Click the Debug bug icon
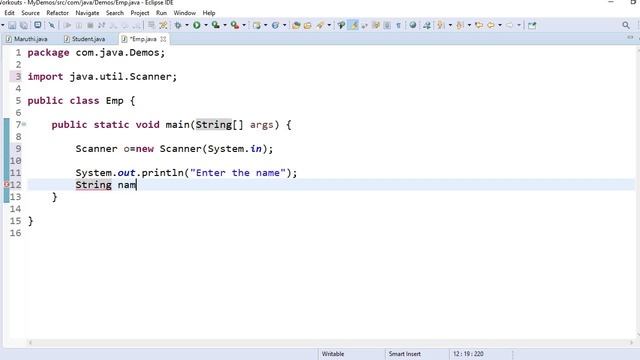The width and height of the screenshot is (640, 360). point(178,25)
